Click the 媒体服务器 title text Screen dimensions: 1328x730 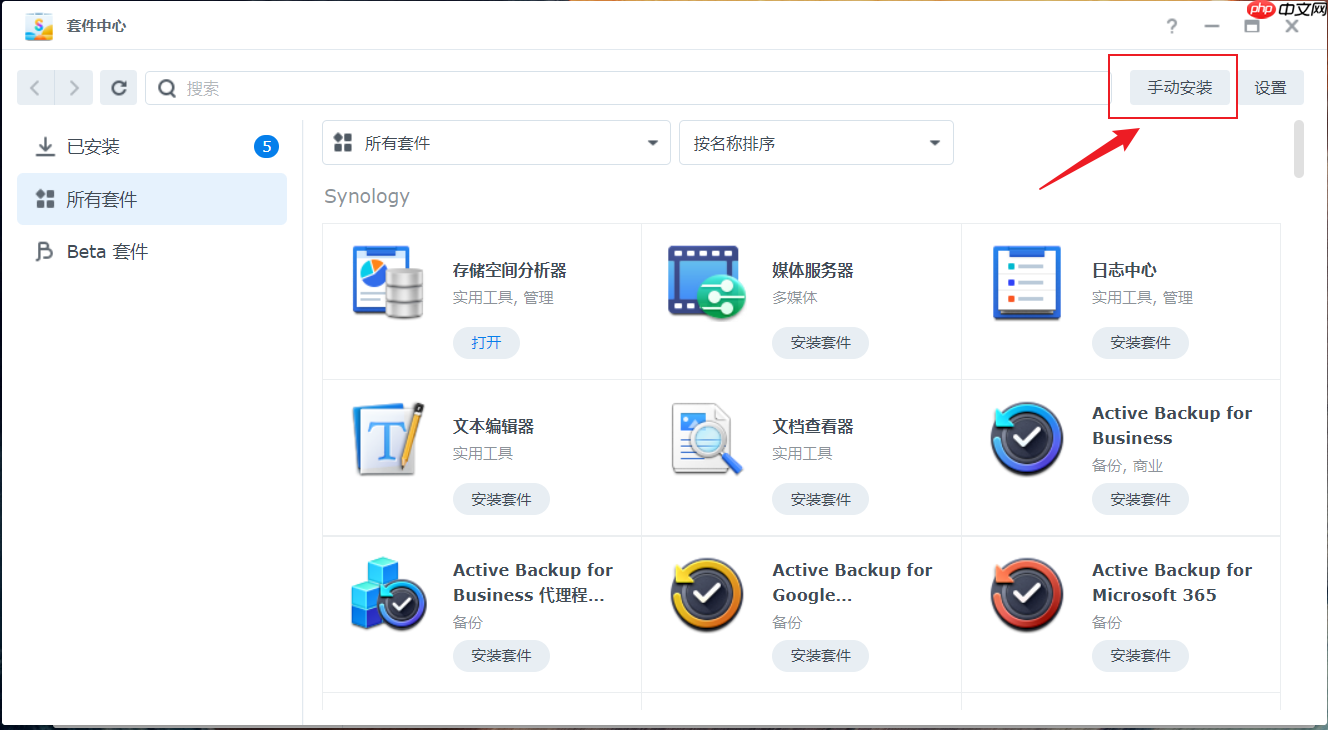click(813, 270)
